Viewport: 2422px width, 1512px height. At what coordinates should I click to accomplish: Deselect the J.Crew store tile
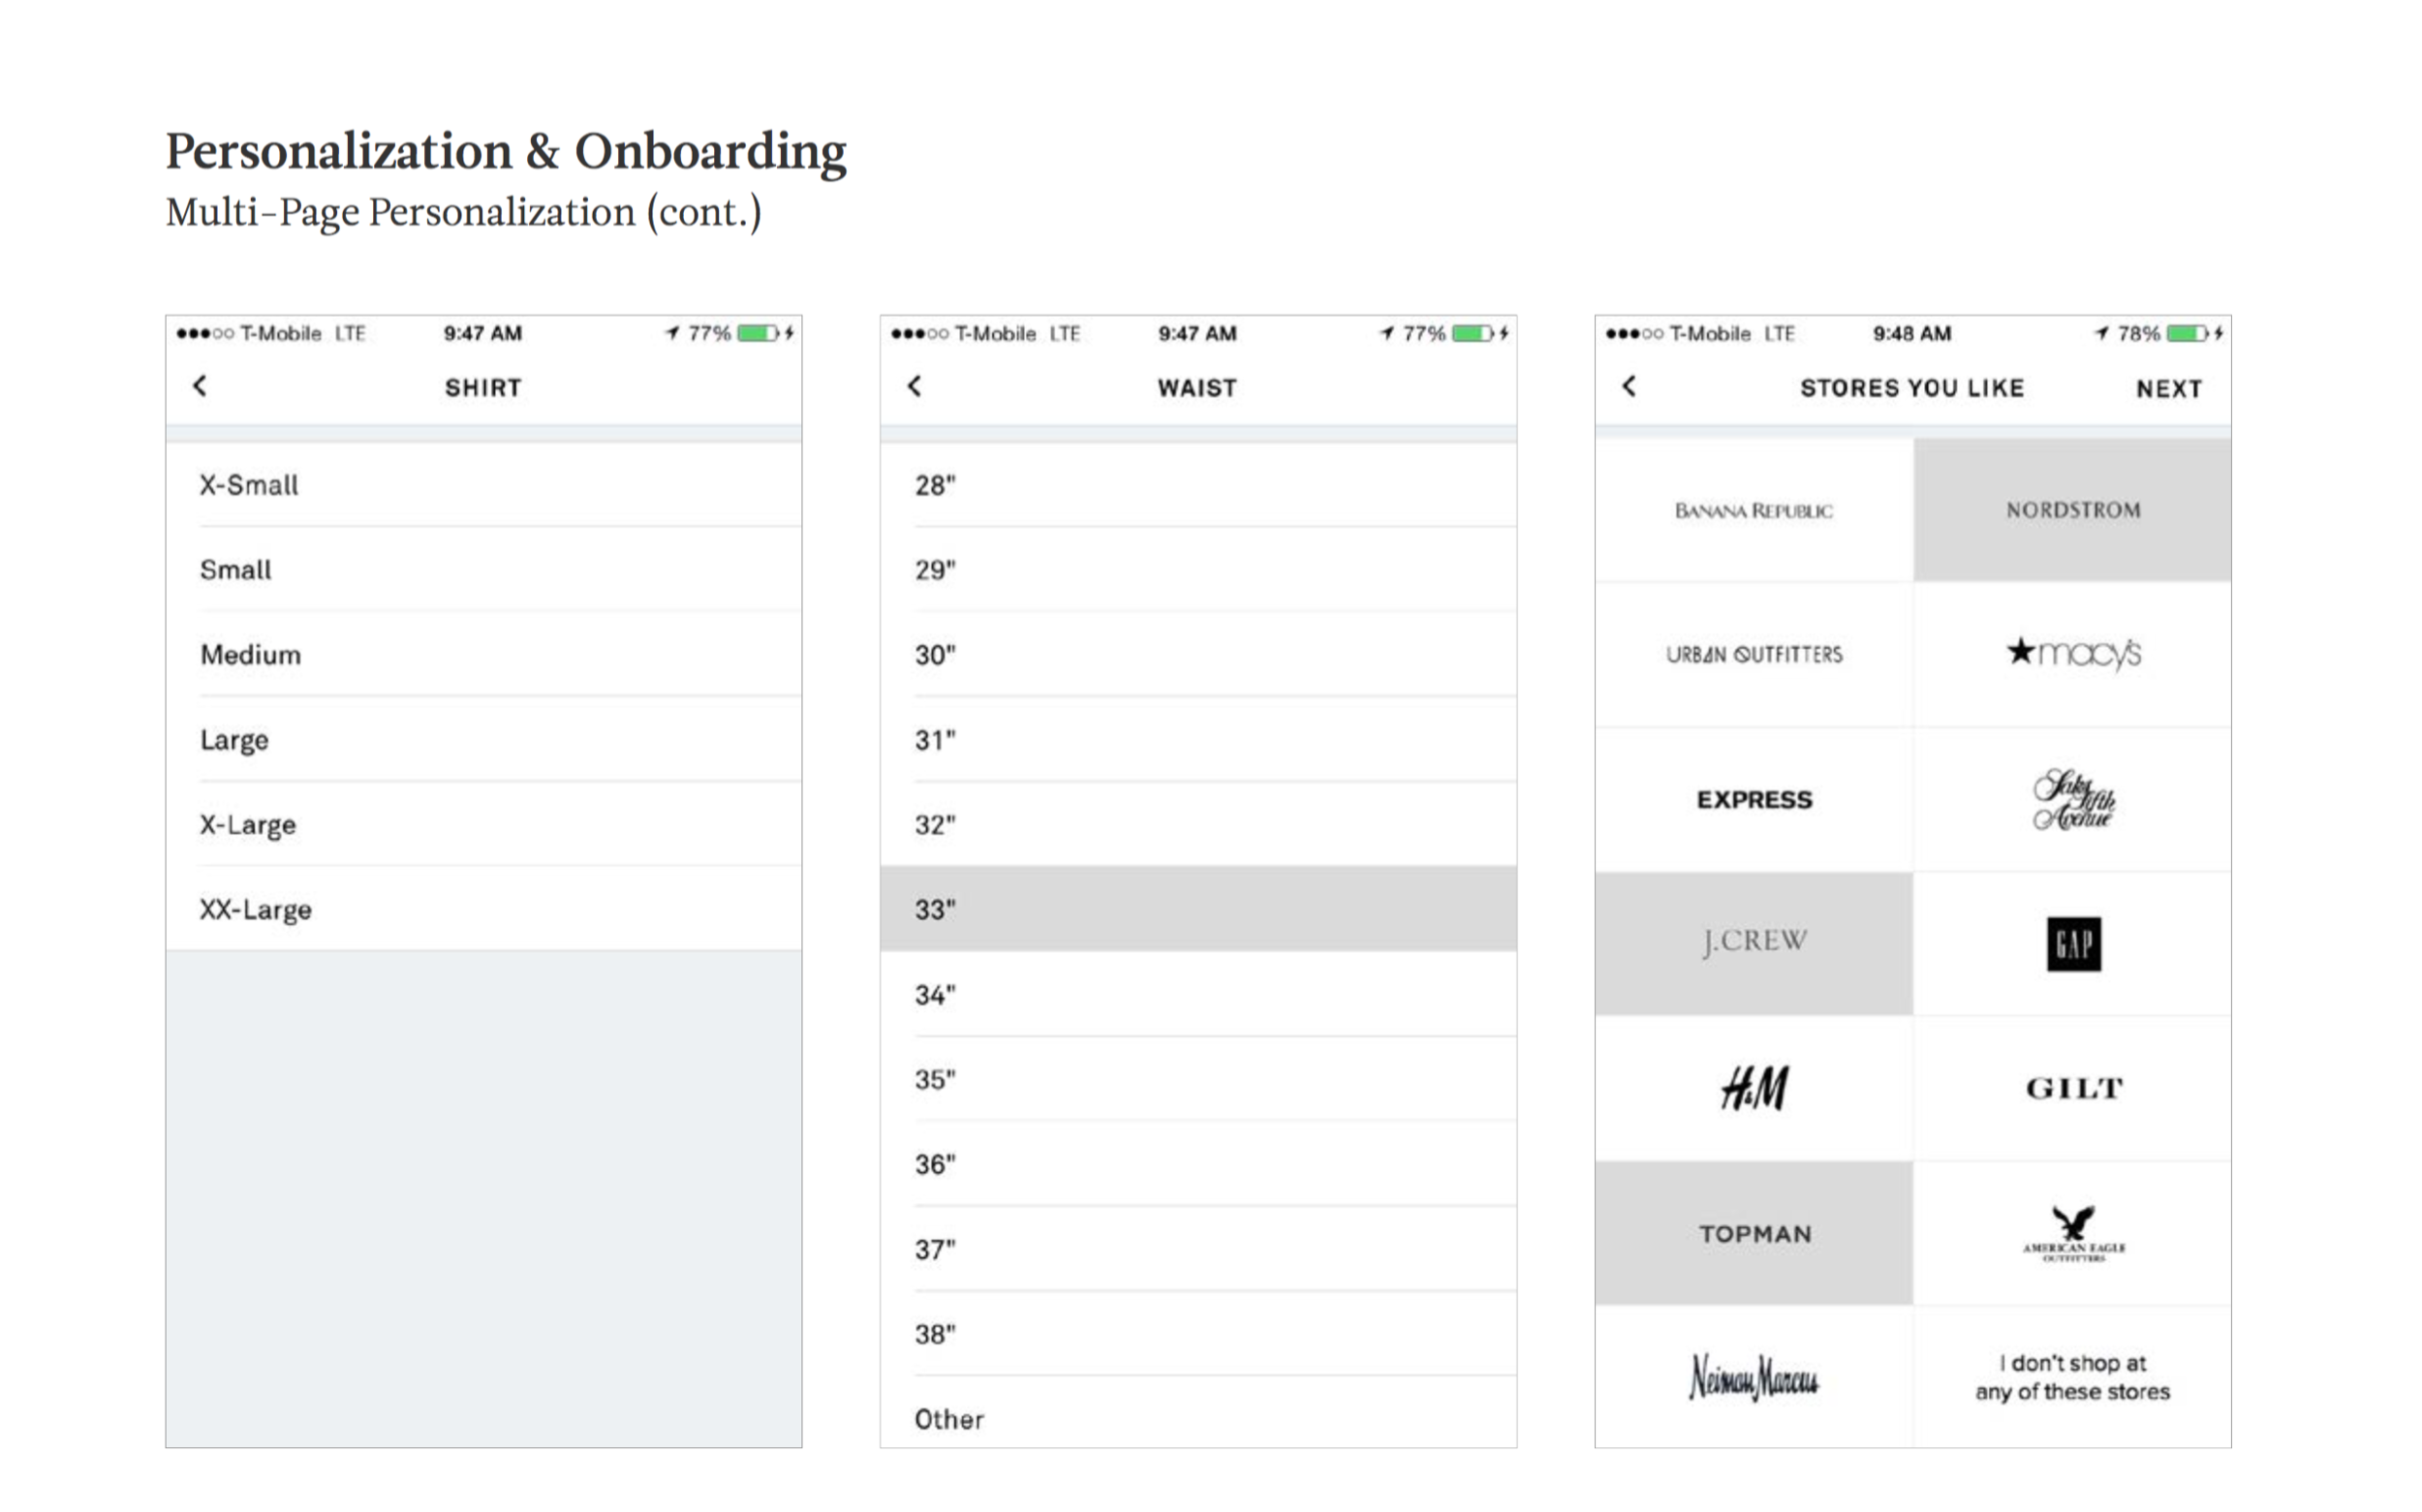click(x=1754, y=942)
